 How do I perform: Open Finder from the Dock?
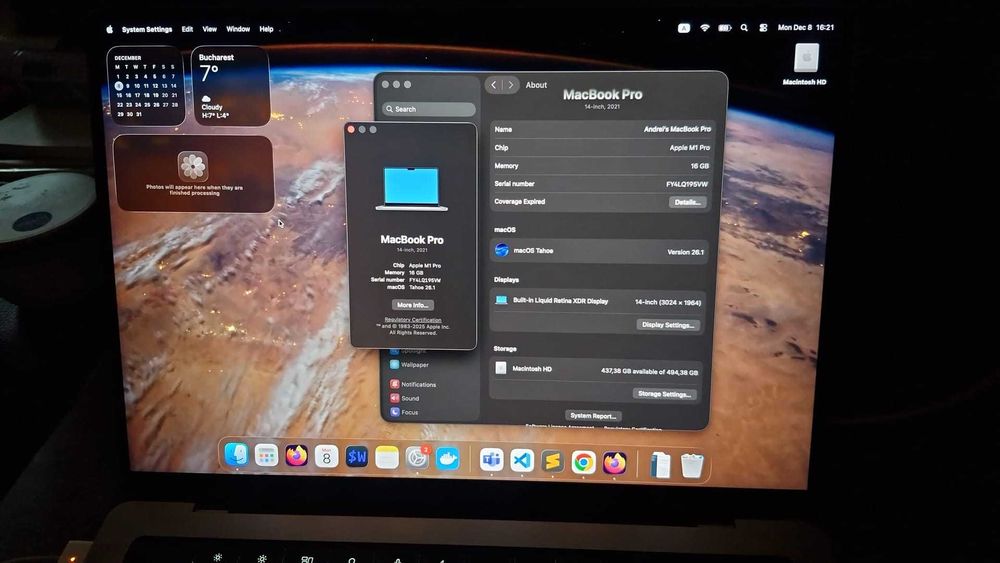[x=237, y=455]
